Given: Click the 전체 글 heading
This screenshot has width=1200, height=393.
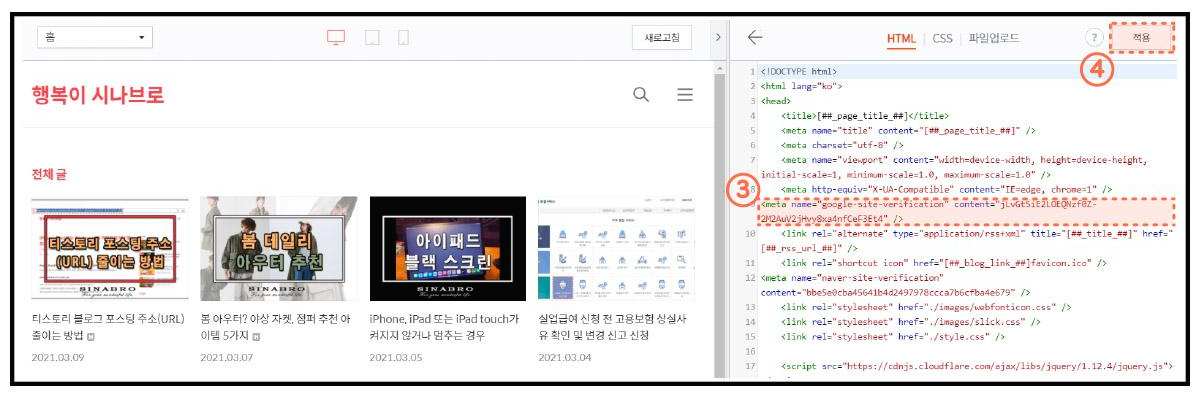Looking at the screenshot, I should 49,174.
